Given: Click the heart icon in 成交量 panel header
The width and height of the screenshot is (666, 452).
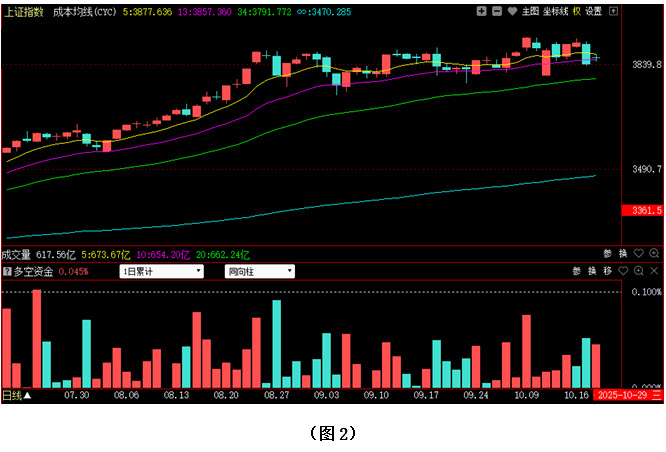Looking at the screenshot, I should (x=640, y=254).
